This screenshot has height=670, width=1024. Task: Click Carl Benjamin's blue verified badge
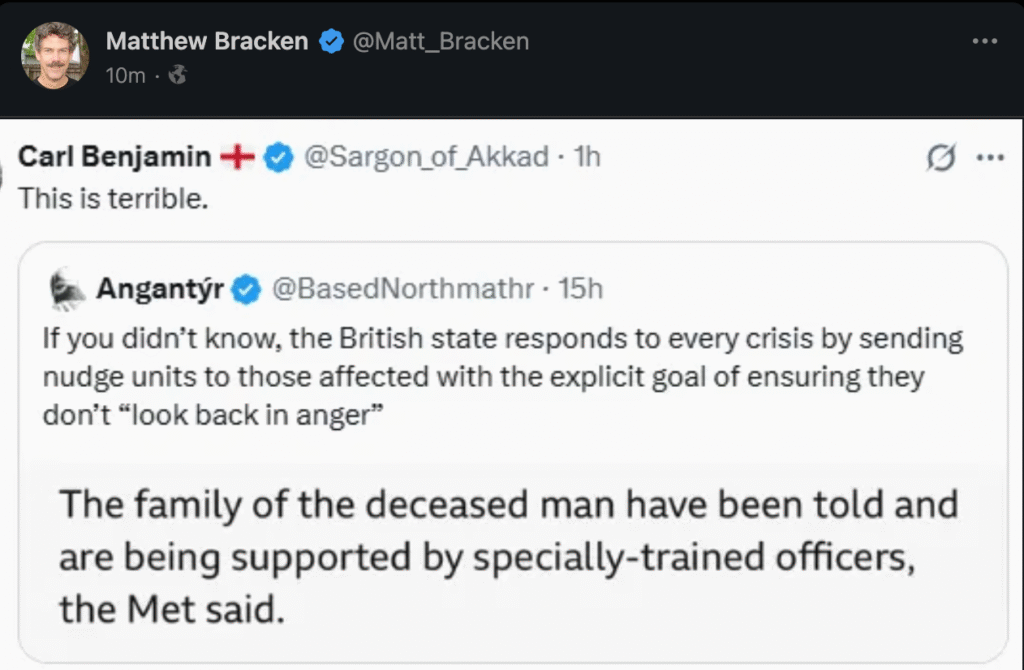tap(278, 157)
